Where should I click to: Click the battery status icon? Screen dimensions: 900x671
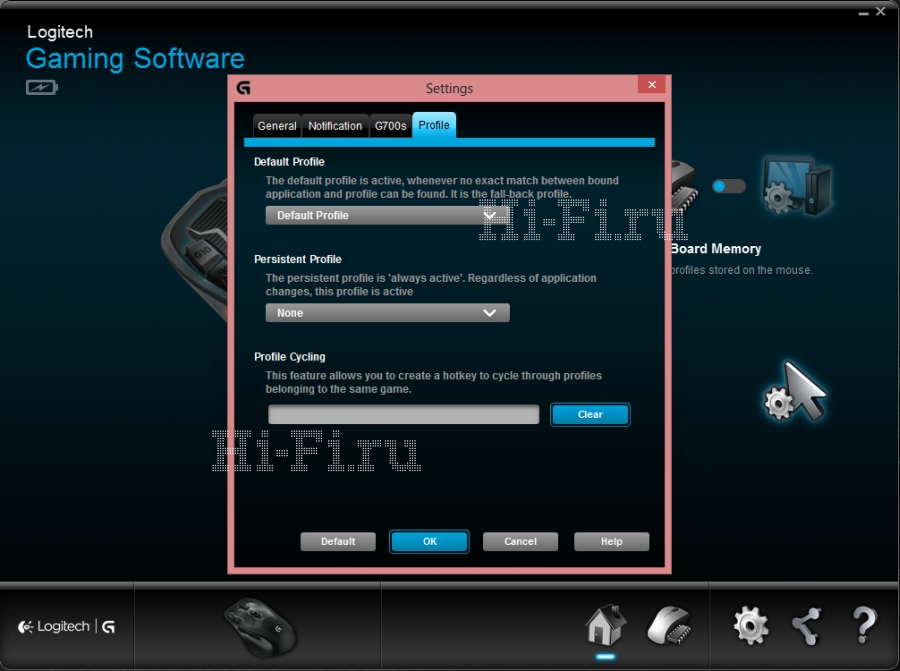click(42, 88)
